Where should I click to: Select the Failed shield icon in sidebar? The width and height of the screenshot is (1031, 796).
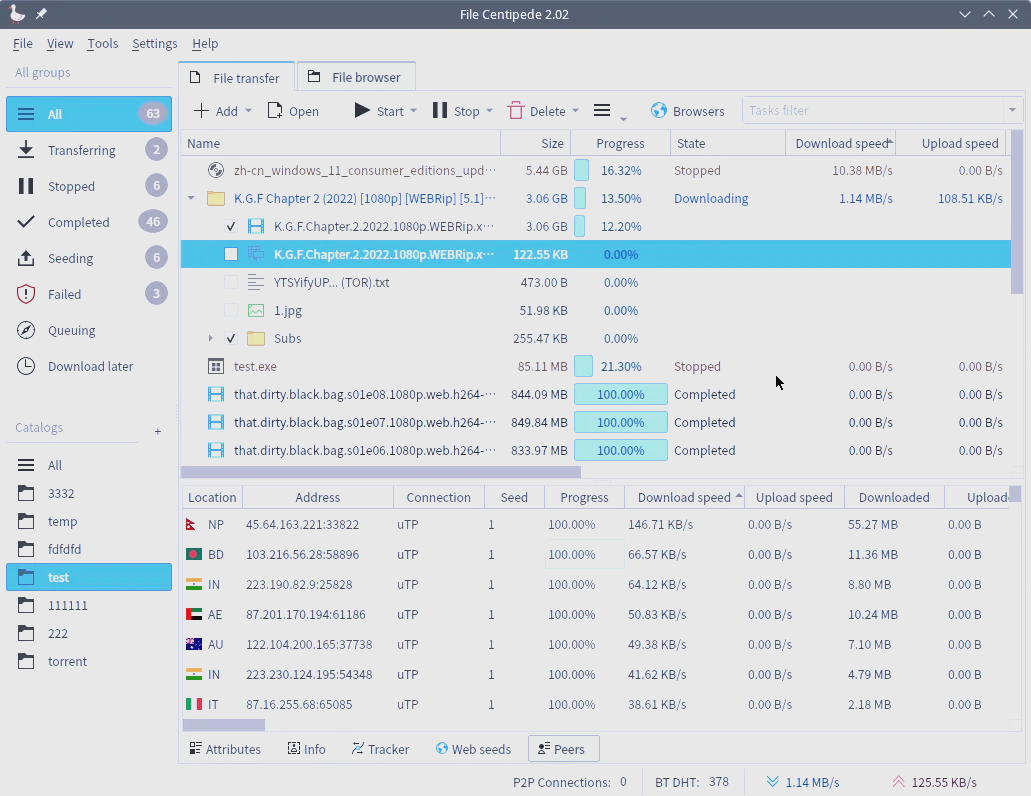[x=27, y=294]
